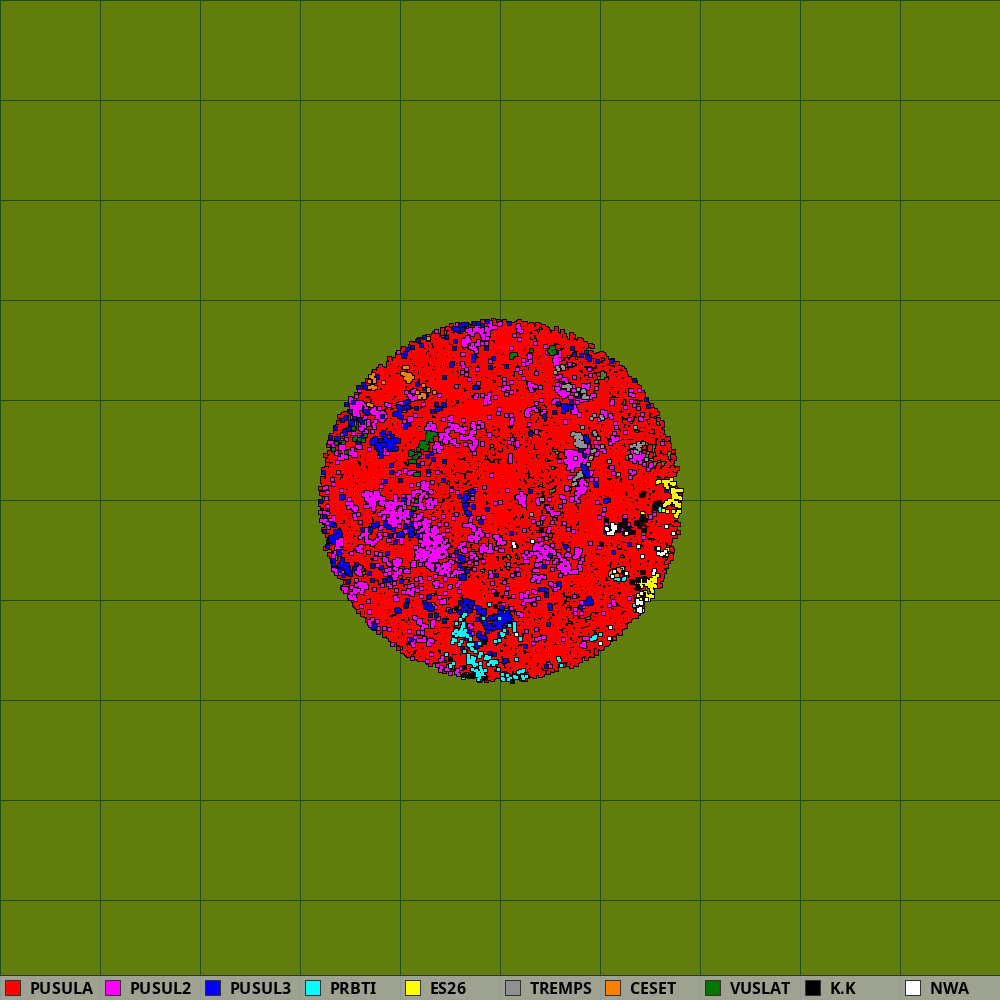Select the PRBTI legend label
Screen dimensions: 1000x1000
[x=353, y=989]
